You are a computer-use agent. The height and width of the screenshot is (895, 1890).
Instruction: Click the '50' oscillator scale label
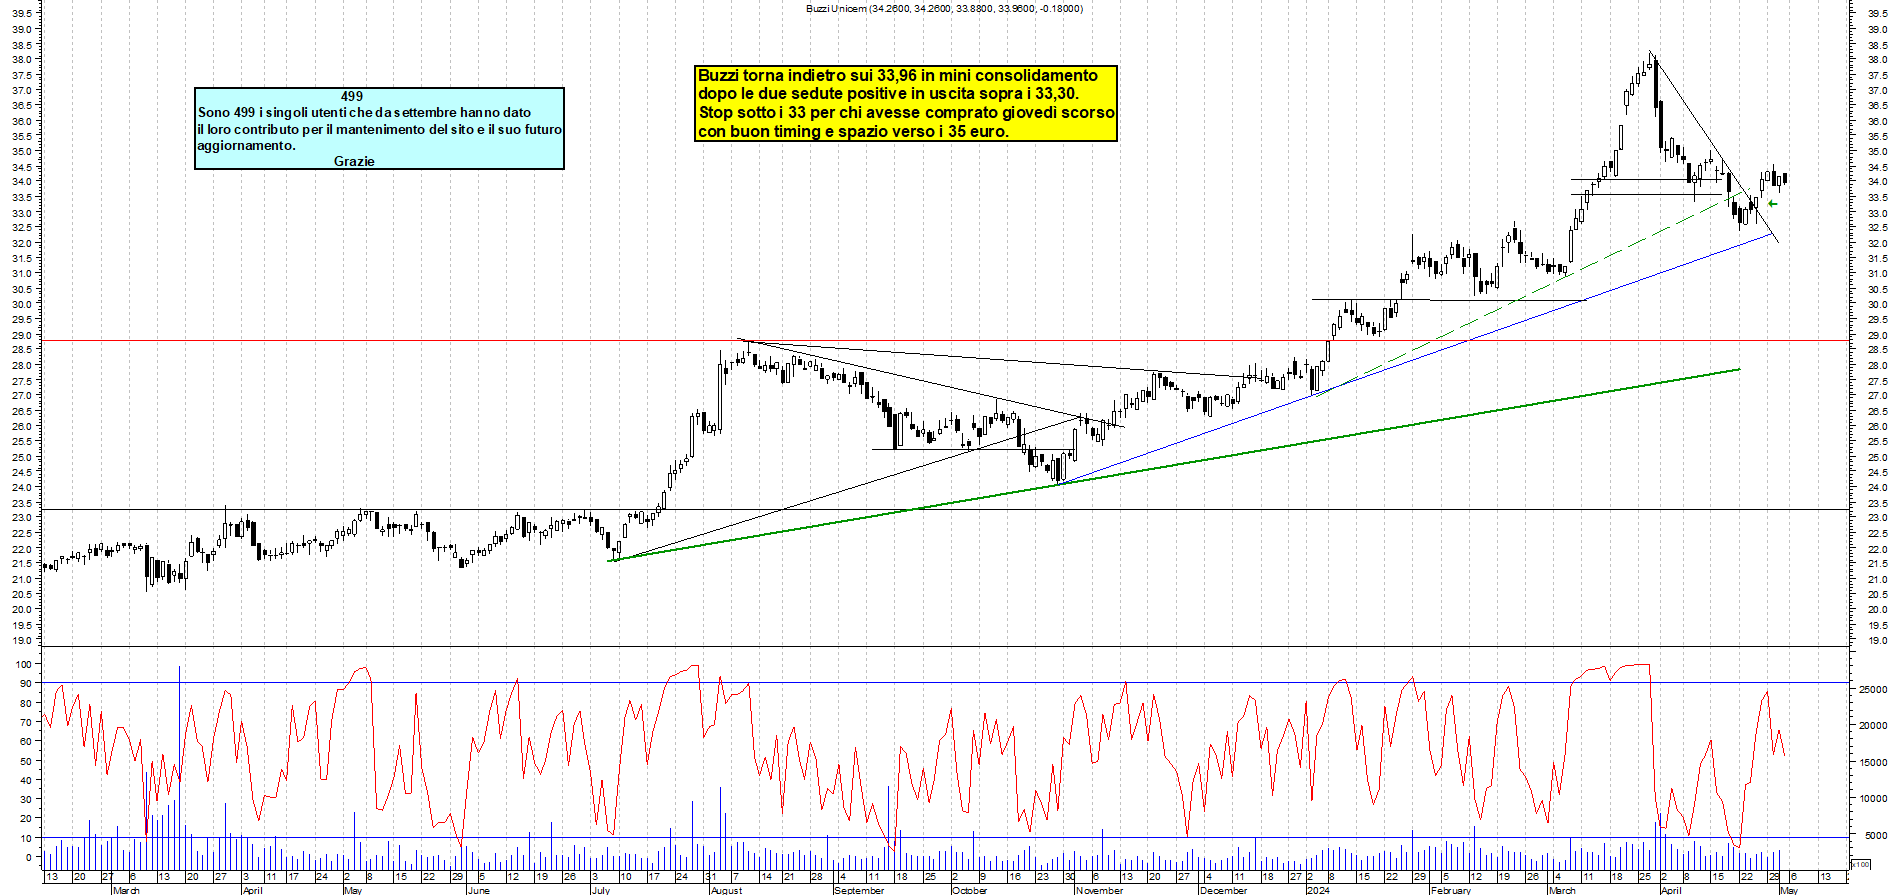(x=26, y=761)
